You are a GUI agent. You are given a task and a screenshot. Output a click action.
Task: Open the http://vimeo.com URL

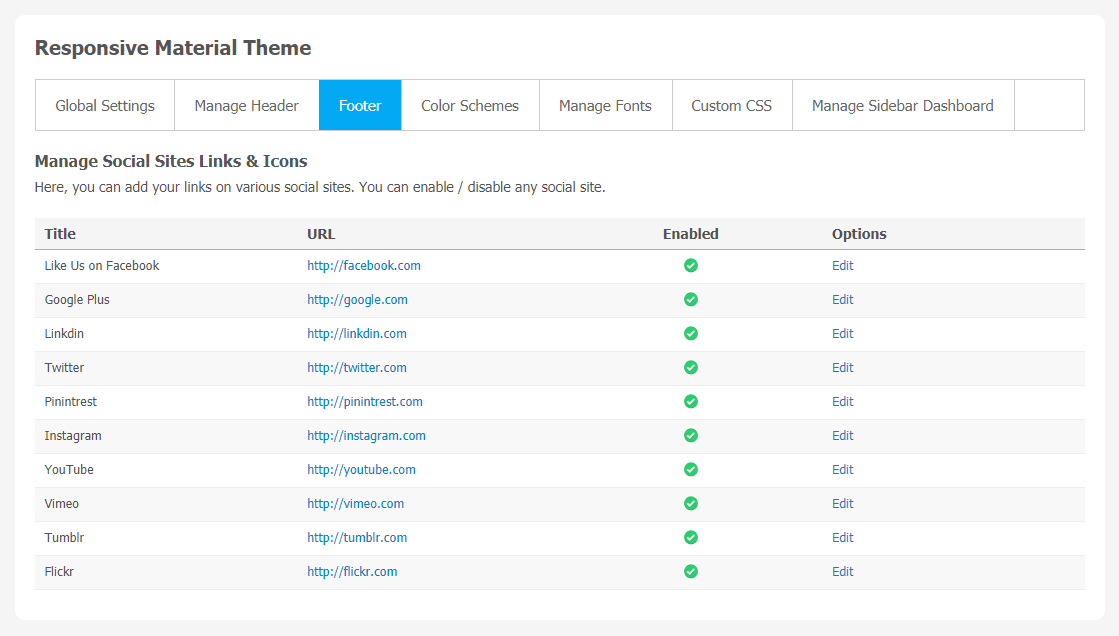coord(355,504)
